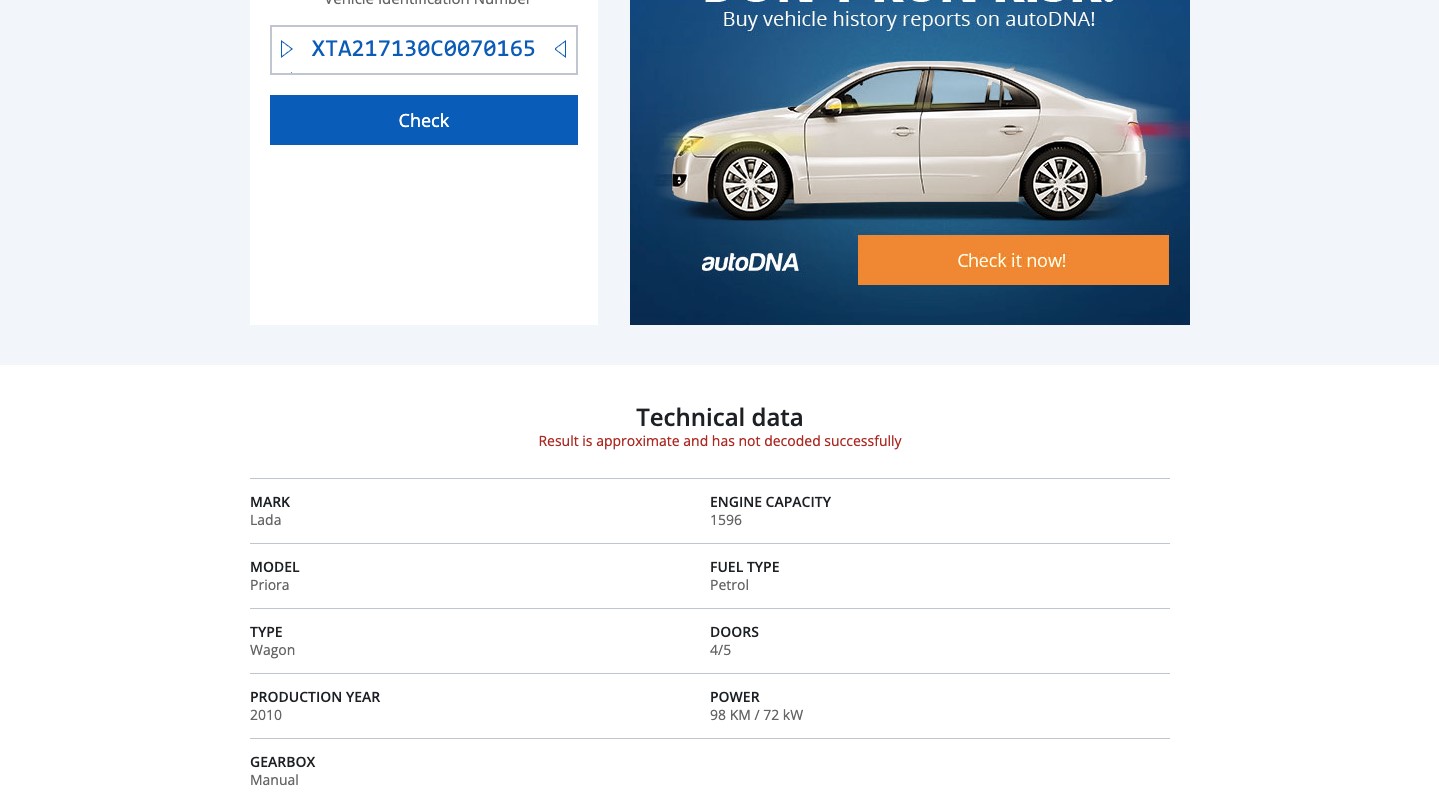Select the Lada mark value

tap(266, 520)
